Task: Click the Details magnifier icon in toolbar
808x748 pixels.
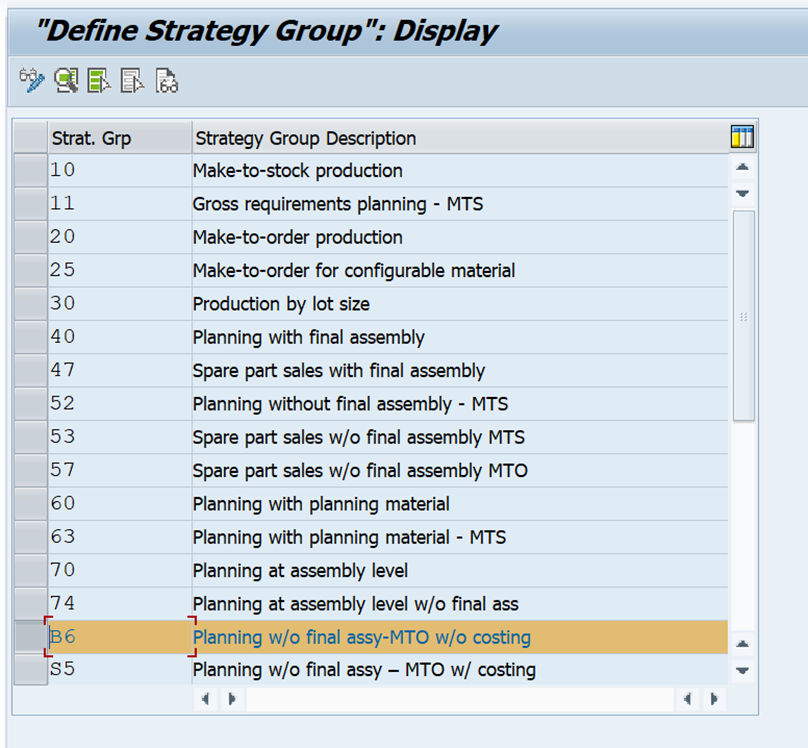Action: click(66, 80)
